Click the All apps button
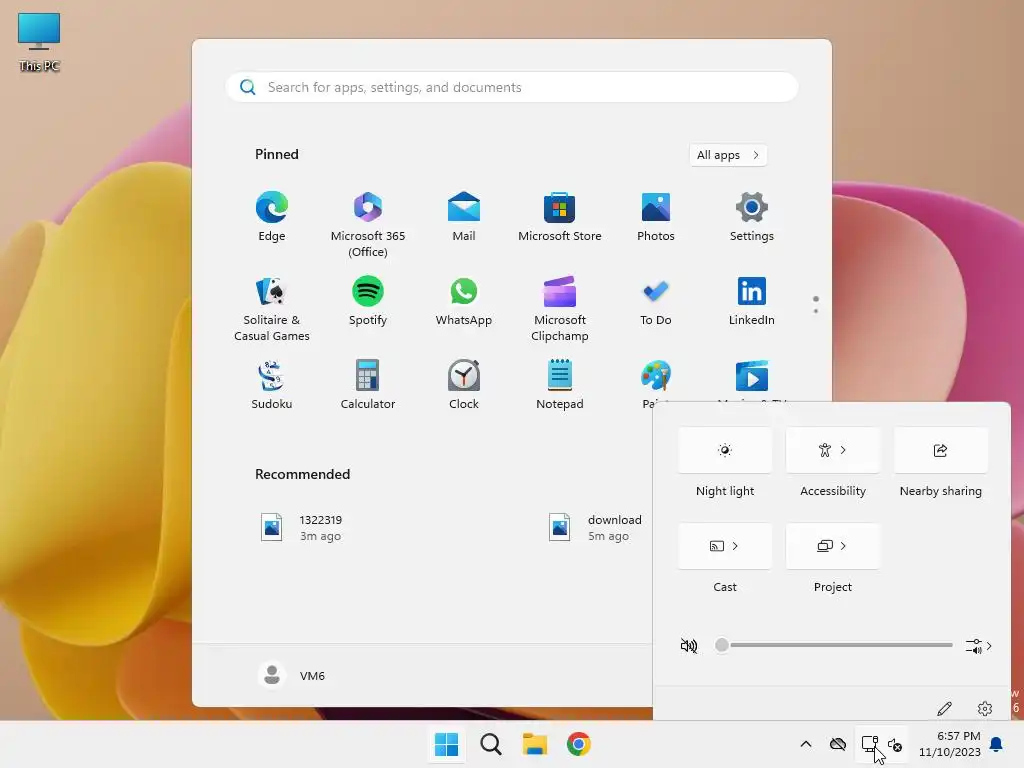 [x=728, y=155]
